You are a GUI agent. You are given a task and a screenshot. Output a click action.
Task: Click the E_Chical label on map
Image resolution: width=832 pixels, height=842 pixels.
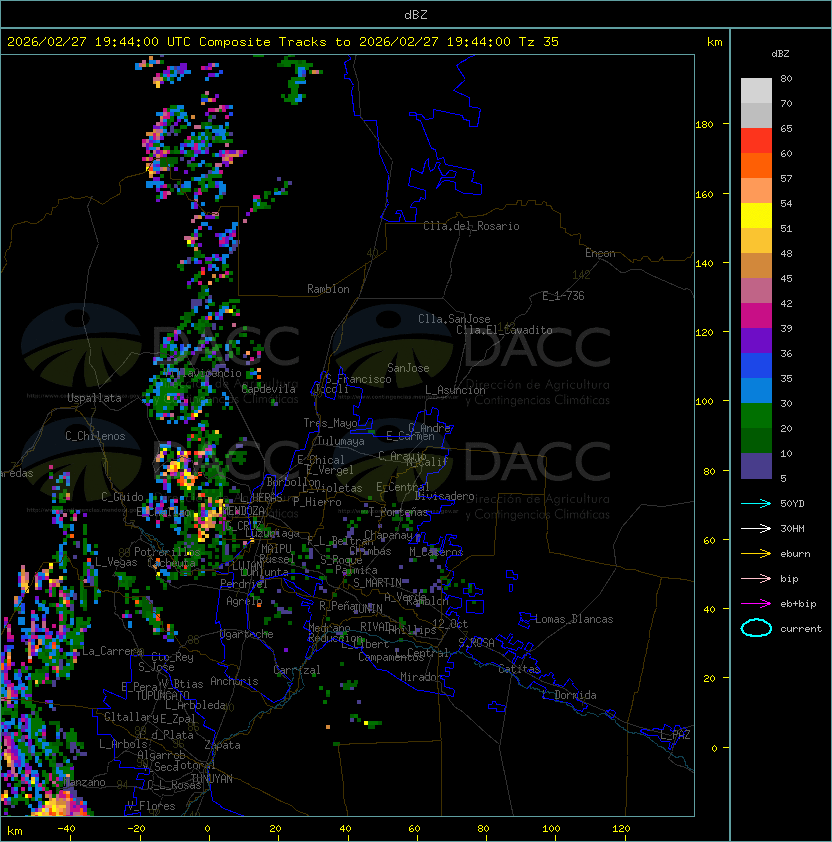(x=321, y=460)
